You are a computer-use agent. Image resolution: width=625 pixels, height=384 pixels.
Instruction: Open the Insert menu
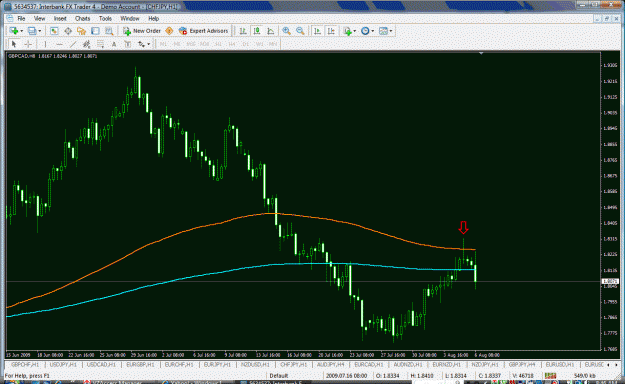coord(60,18)
